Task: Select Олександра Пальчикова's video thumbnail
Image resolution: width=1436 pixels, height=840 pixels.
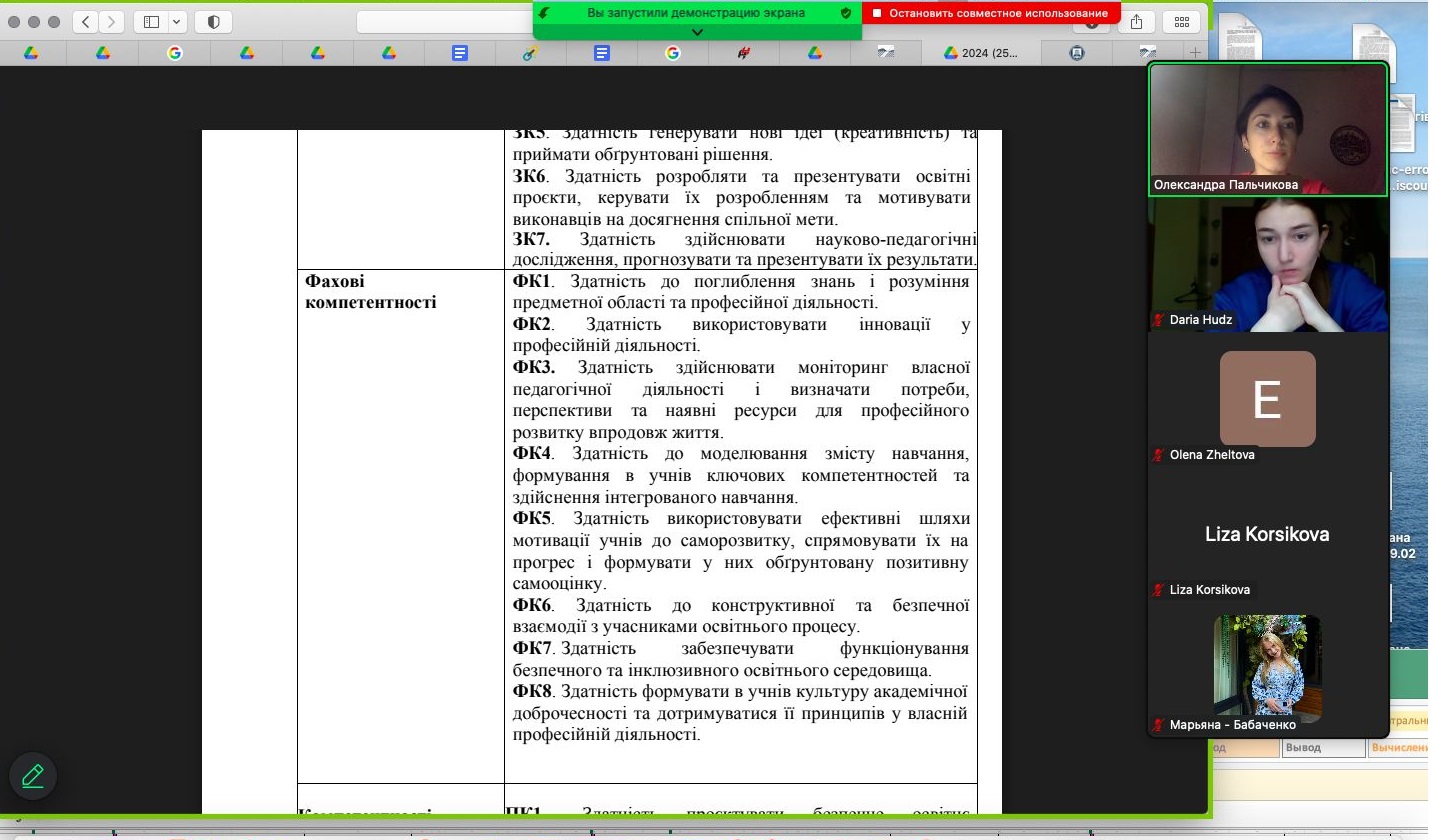Action: (x=1268, y=128)
